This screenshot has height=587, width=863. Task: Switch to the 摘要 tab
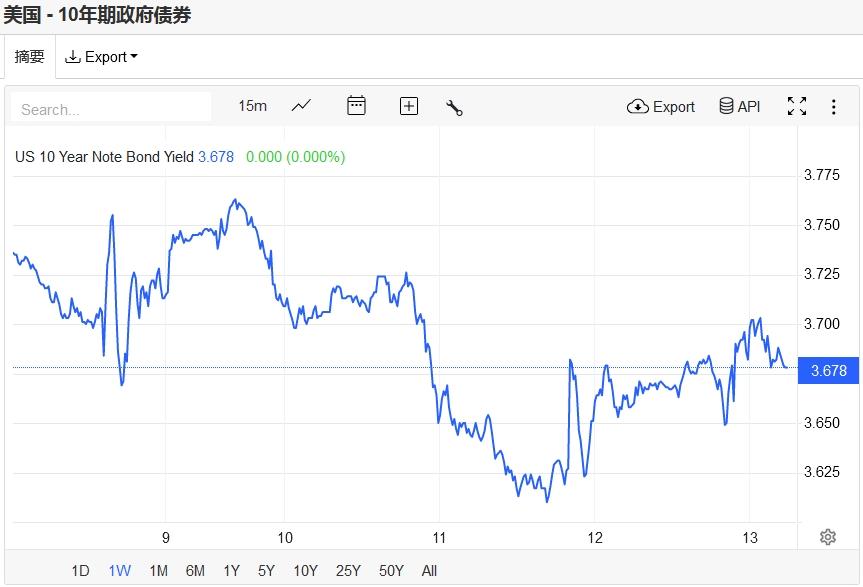(x=30, y=57)
